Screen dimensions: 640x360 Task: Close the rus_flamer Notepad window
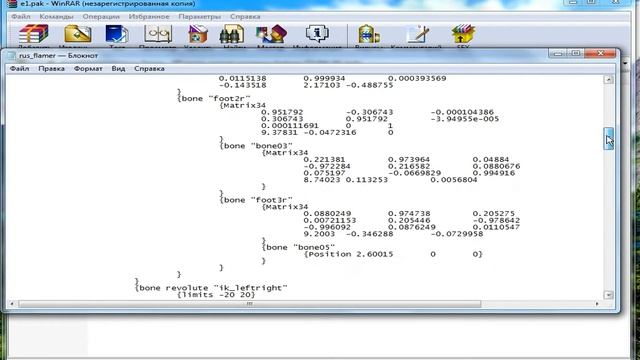(x=600, y=53)
